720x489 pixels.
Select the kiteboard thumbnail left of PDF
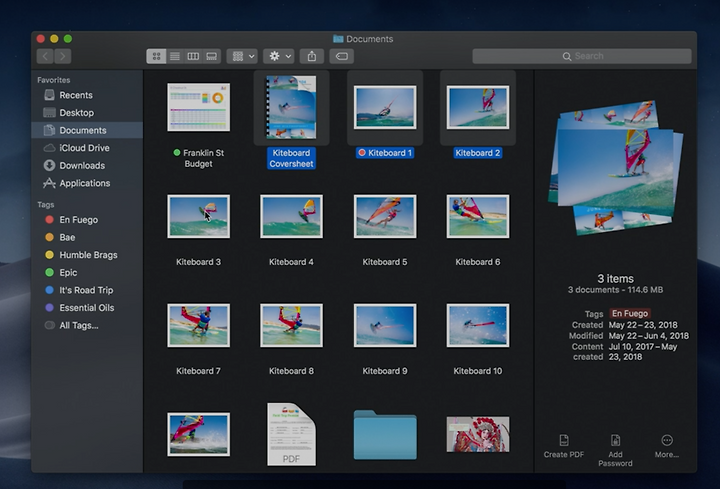click(x=198, y=434)
